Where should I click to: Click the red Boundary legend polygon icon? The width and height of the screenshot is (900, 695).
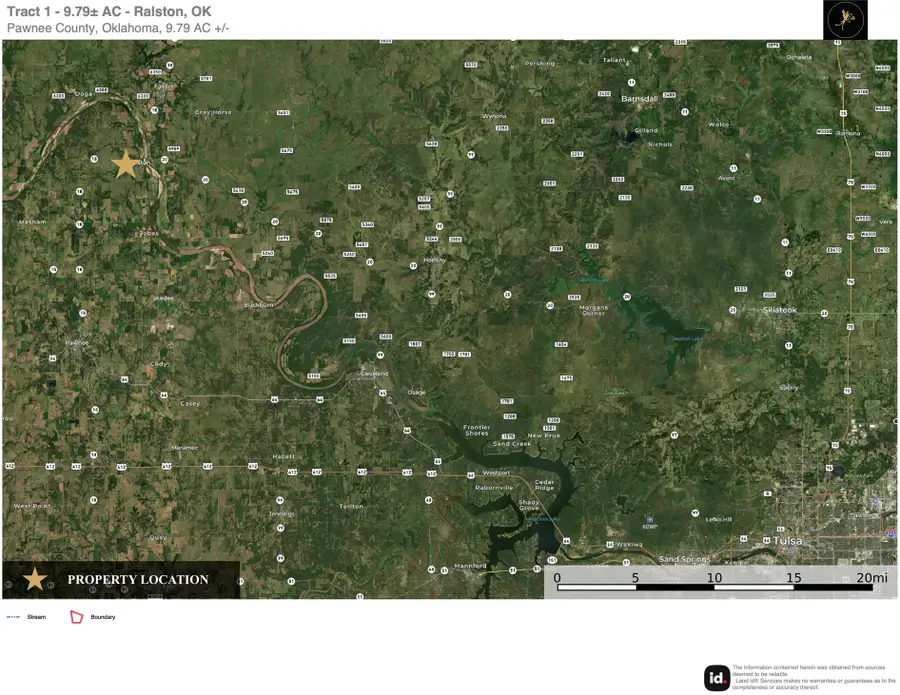(x=76, y=617)
